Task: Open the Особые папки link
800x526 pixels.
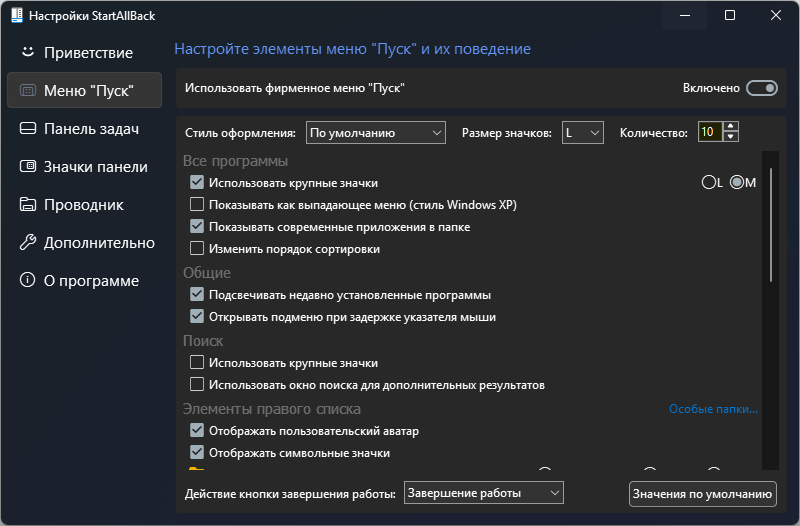Action: coord(713,409)
